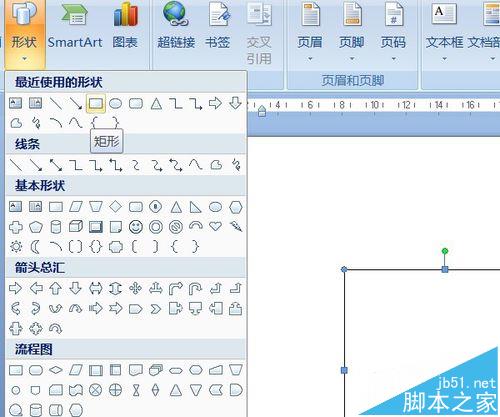Choose the Circular Arrow shape
The width and height of the screenshot is (500, 417).
point(56,329)
